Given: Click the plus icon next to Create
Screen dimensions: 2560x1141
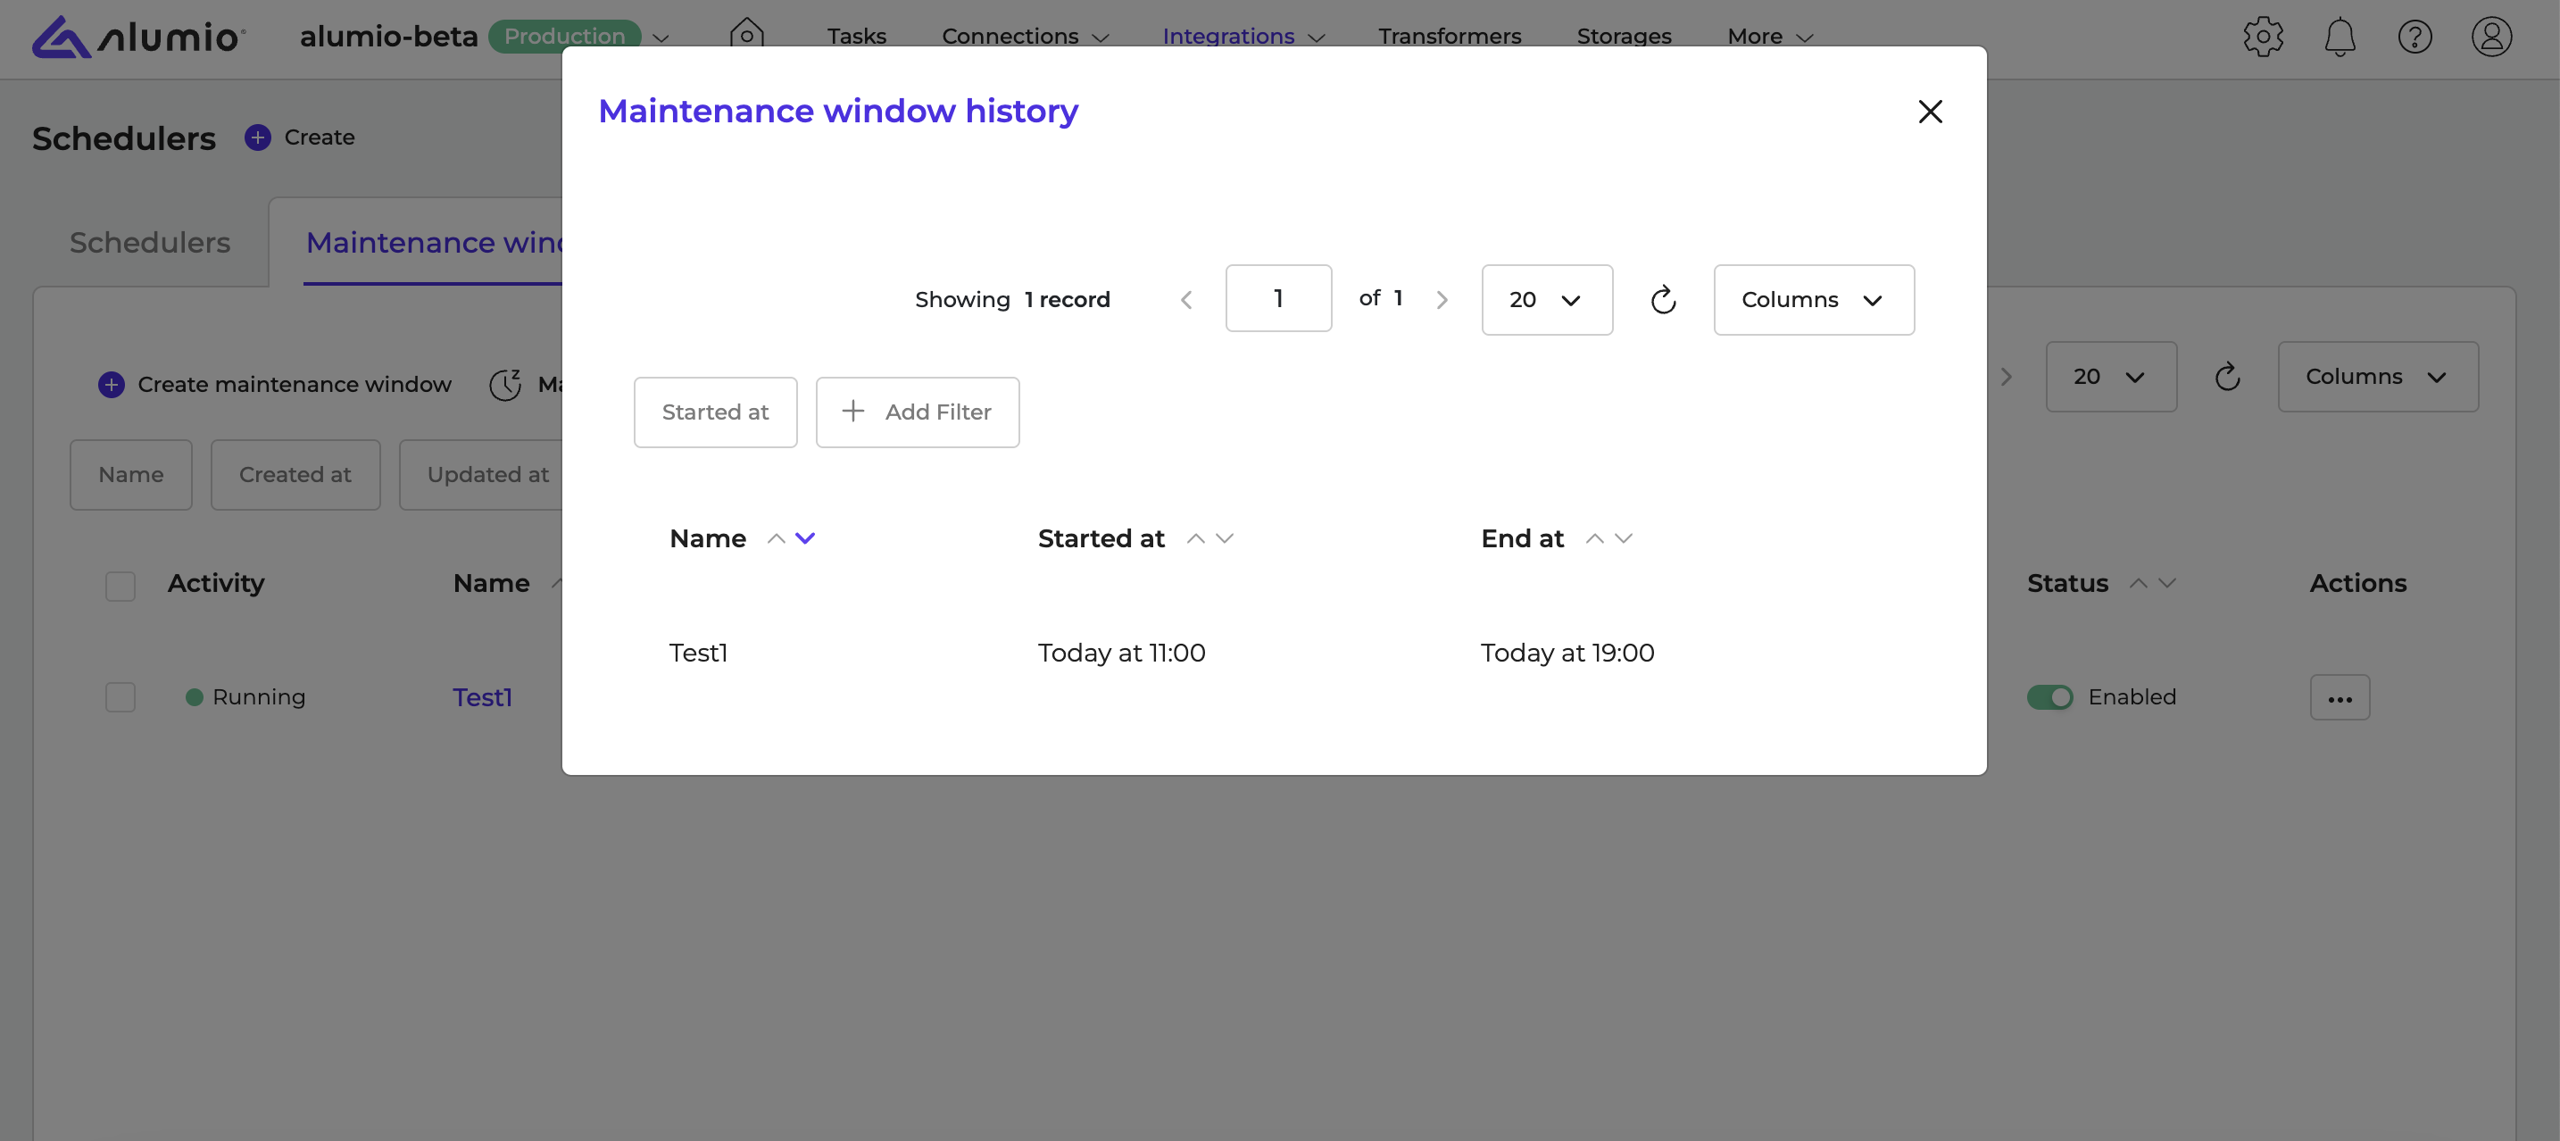Looking at the screenshot, I should [257, 137].
